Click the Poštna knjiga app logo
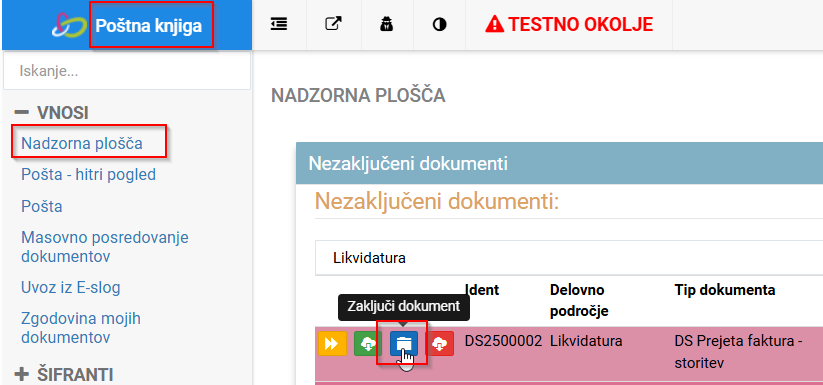Image resolution: width=823 pixels, height=385 pixels. coord(70,25)
